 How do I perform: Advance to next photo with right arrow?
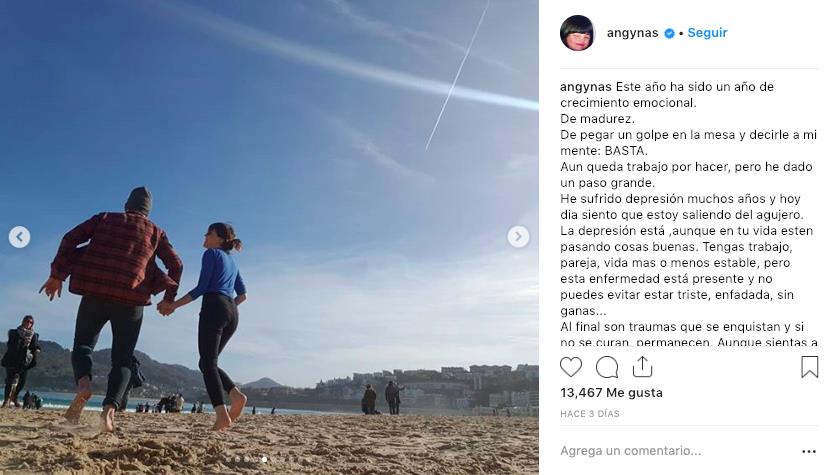(518, 236)
